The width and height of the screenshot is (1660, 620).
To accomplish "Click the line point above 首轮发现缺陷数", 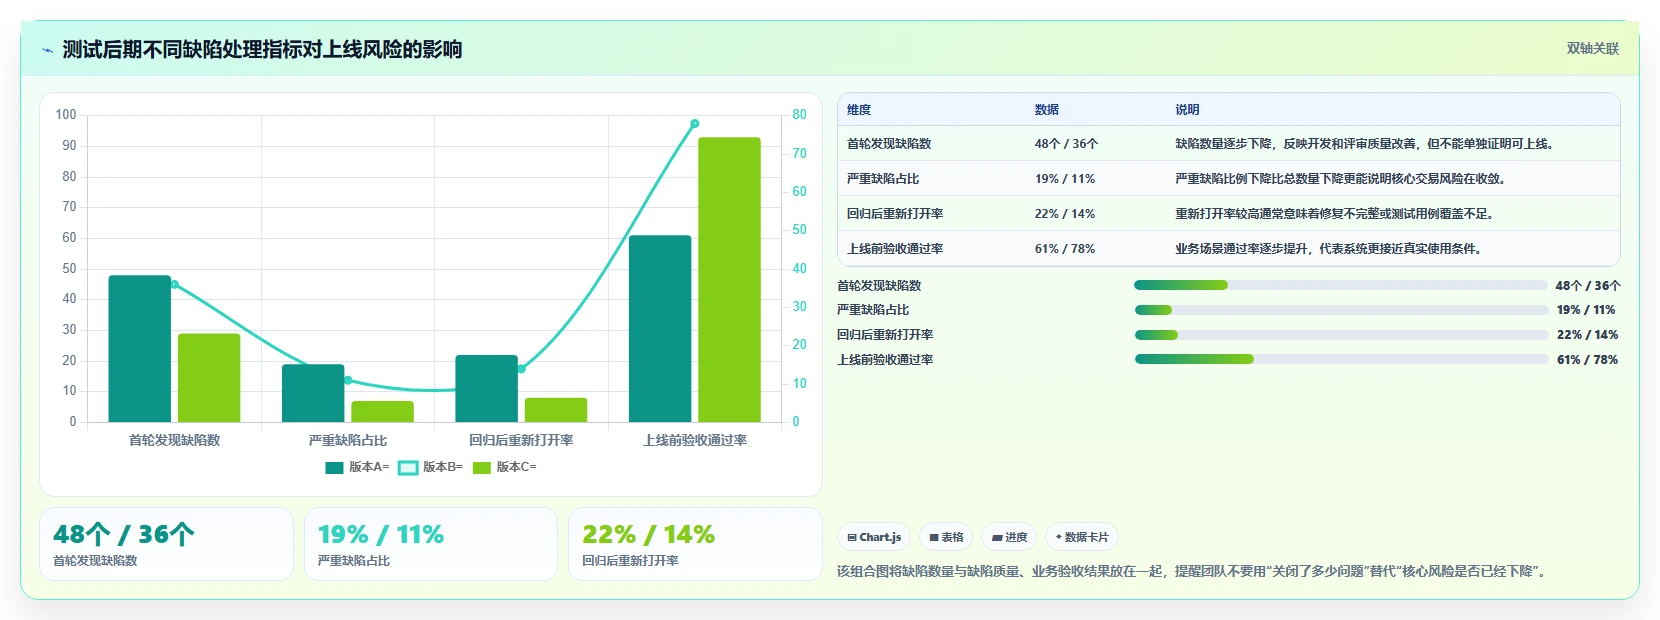I will [x=174, y=284].
